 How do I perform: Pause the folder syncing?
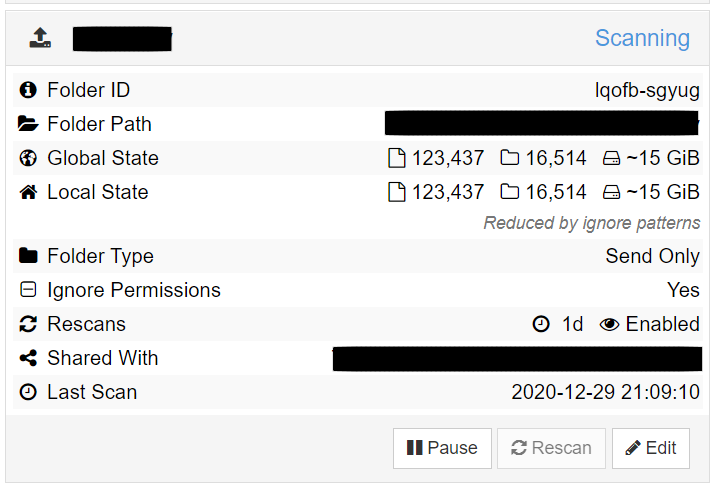pos(442,448)
